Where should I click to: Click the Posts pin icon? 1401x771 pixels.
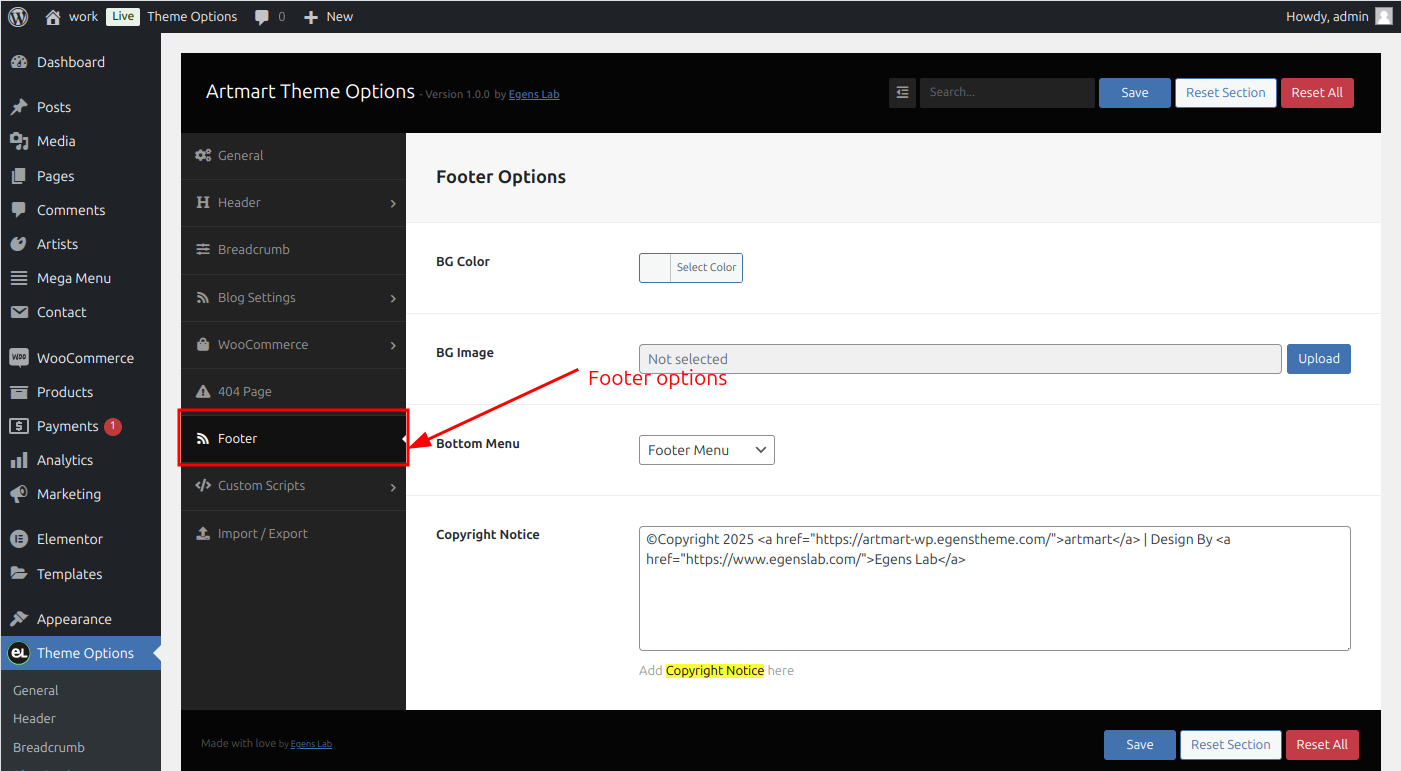[19, 107]
